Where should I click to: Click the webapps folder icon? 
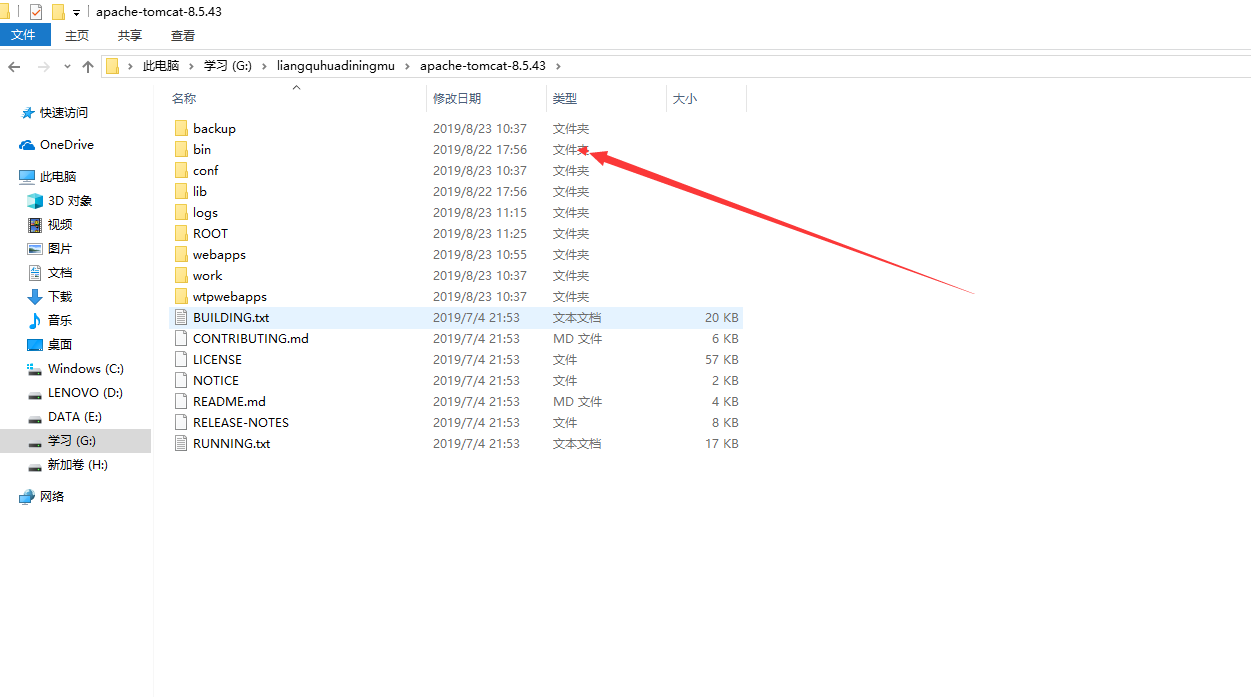[181, 254]
